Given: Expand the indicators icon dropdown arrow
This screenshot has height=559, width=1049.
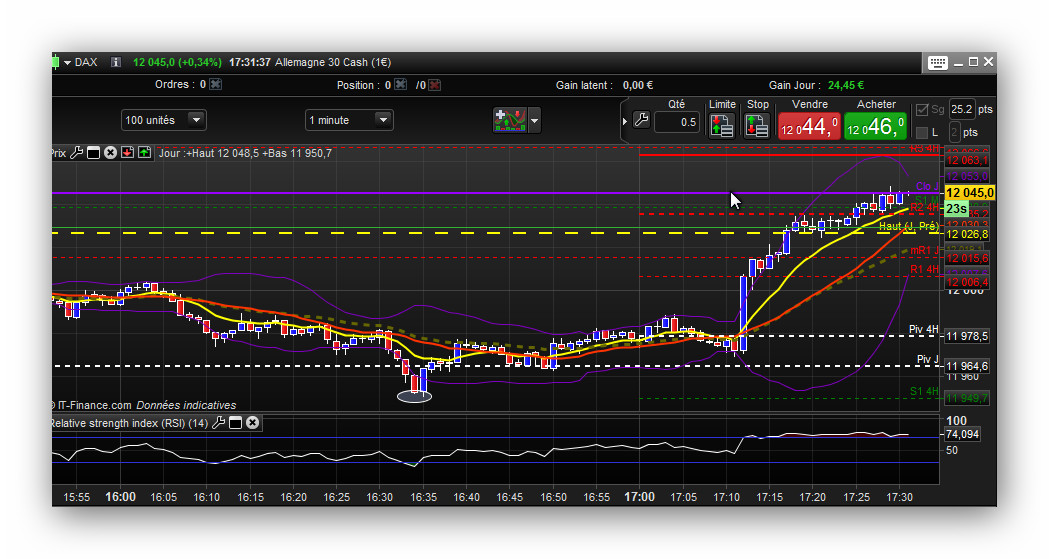Looking at the screenshot, I should (535, 121).
